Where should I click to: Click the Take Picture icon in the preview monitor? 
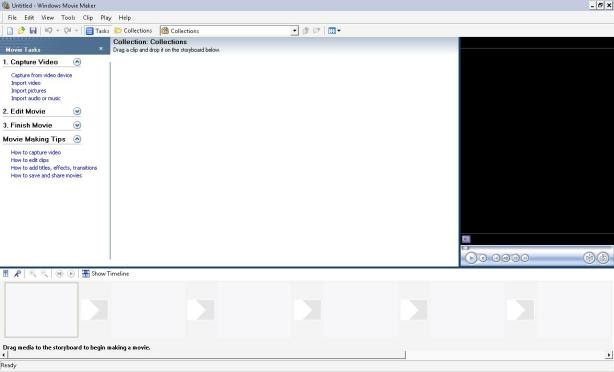[603, 258]
